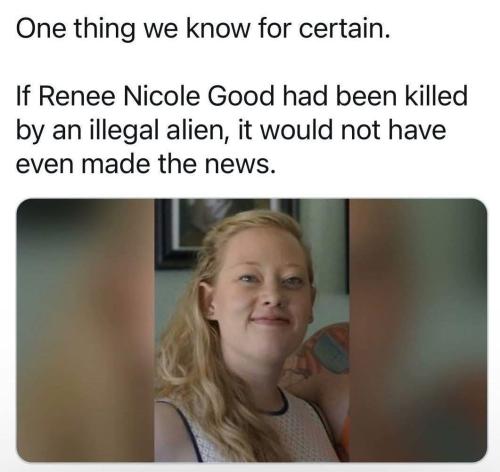
Task: Click the word "If" starting the second paragraph
Action: [24, 96]
